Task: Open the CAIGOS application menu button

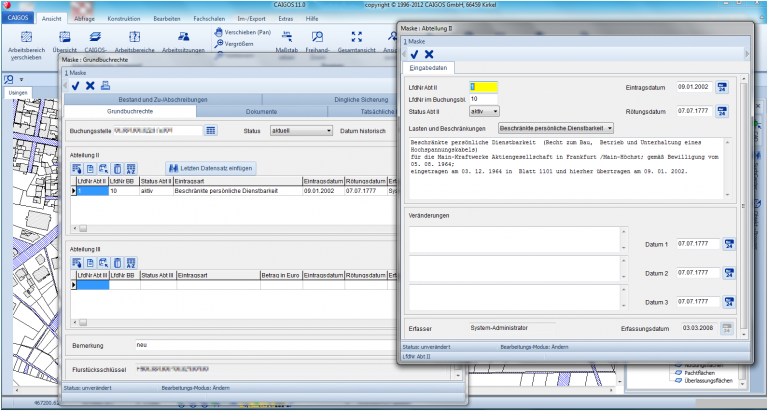Action: point(18,18)
